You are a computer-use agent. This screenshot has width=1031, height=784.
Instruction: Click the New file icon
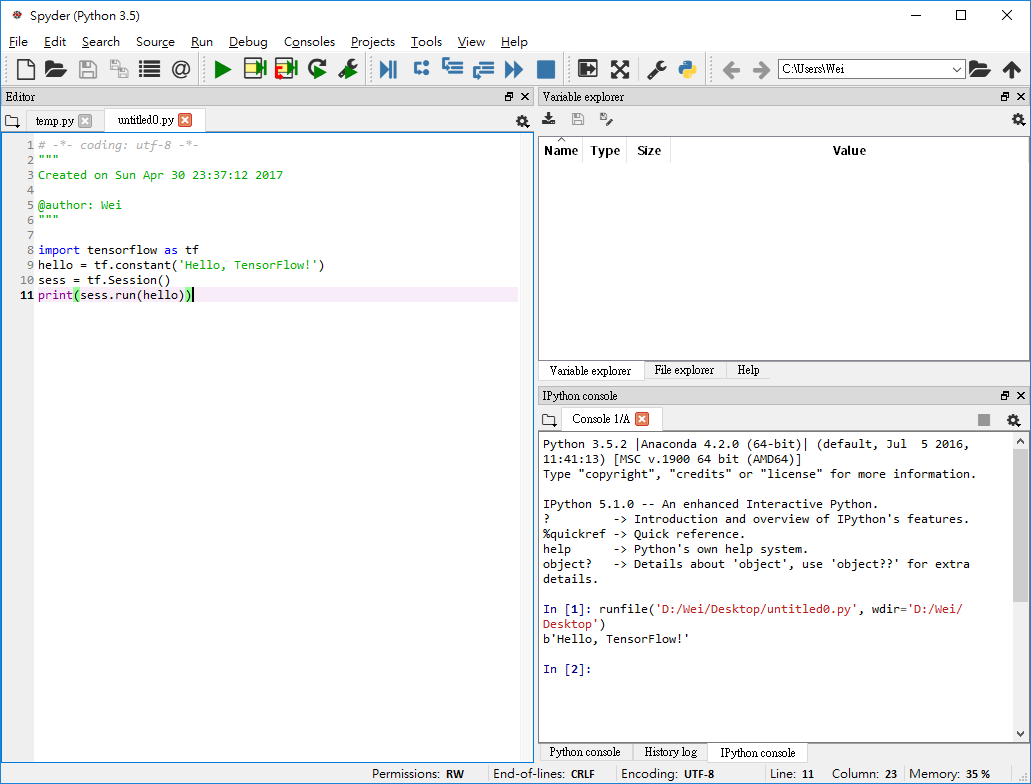pyautogui.click(x=26, y=69)
